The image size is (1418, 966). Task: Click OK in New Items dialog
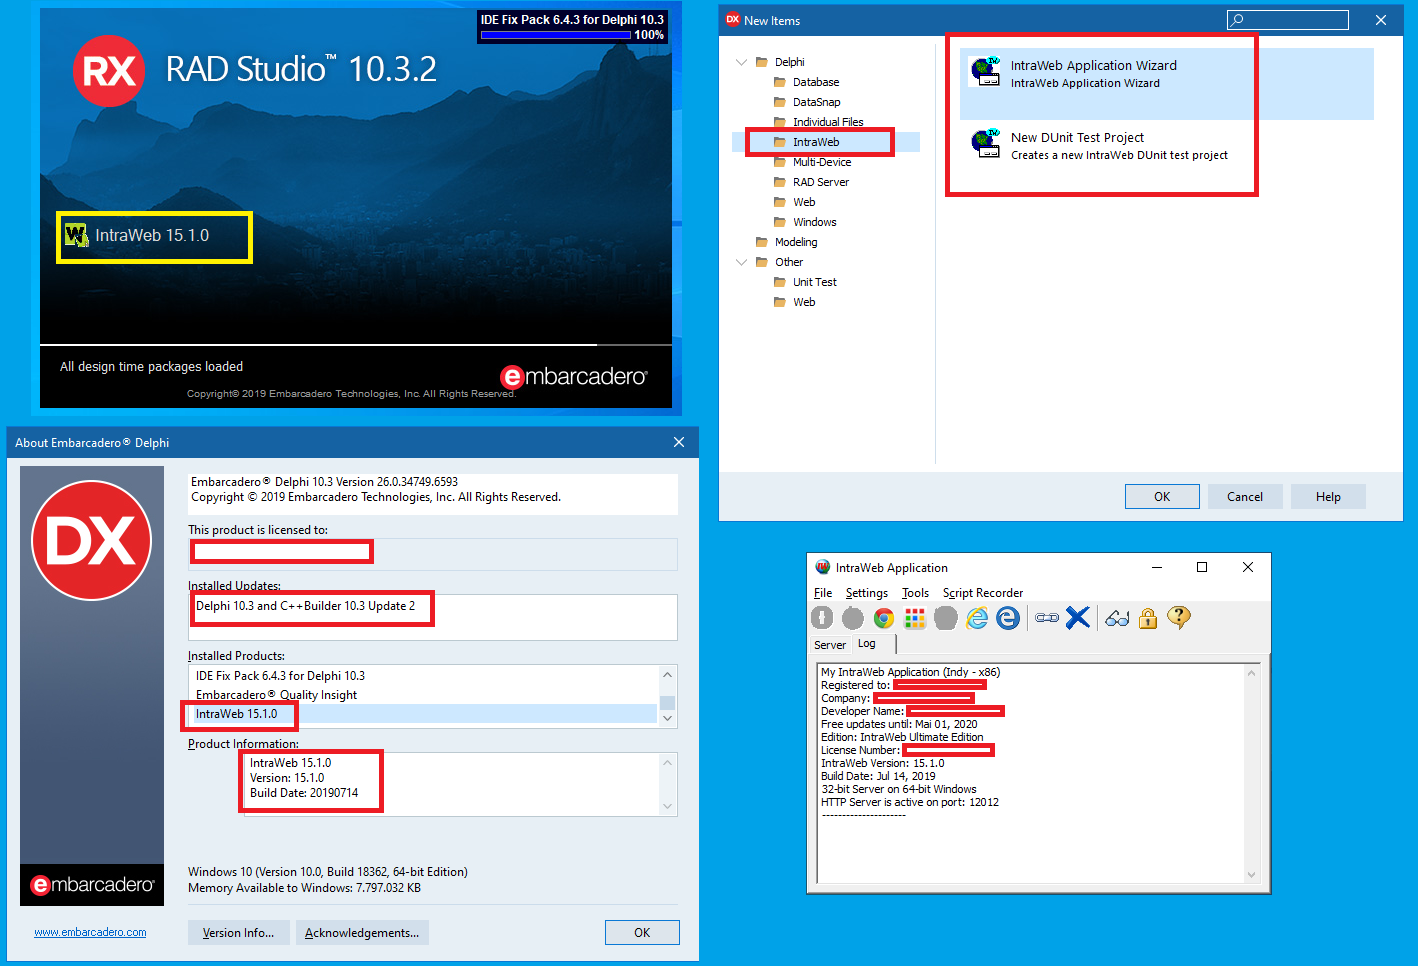[1162, 497]
